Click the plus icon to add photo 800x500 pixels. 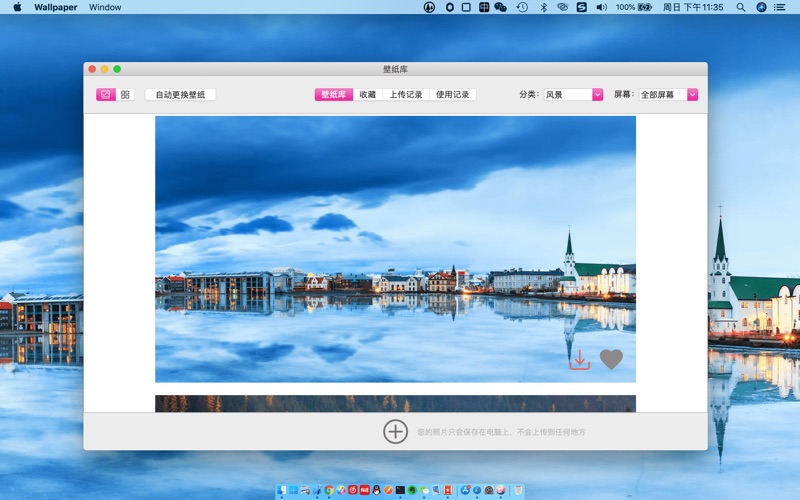coord(395,431)
